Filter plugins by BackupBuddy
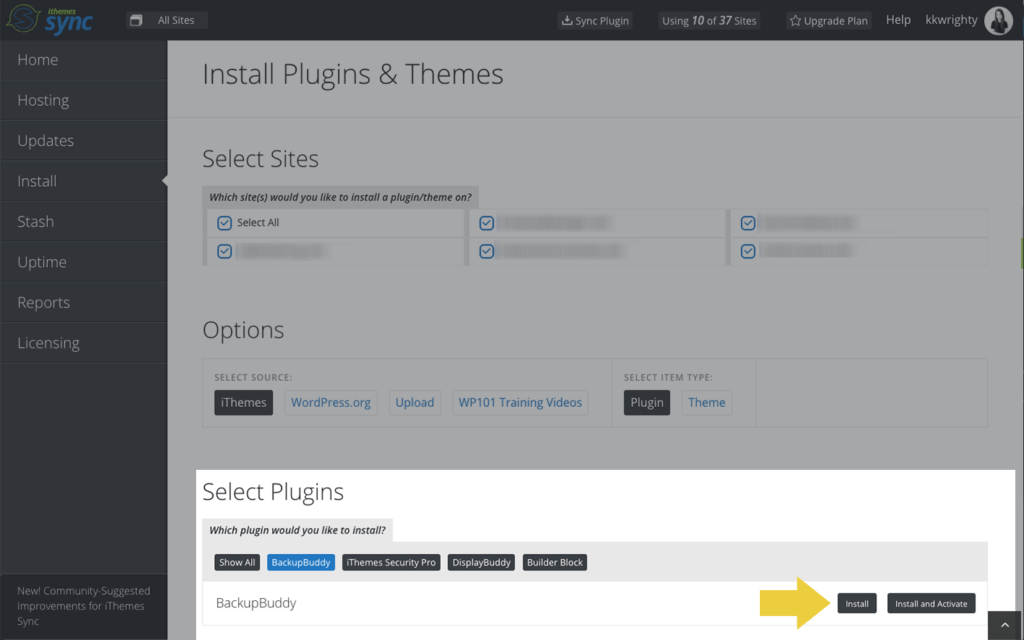Image resolution: width=1024 pixels, height=640 pixels. click(x=301, y=562)
